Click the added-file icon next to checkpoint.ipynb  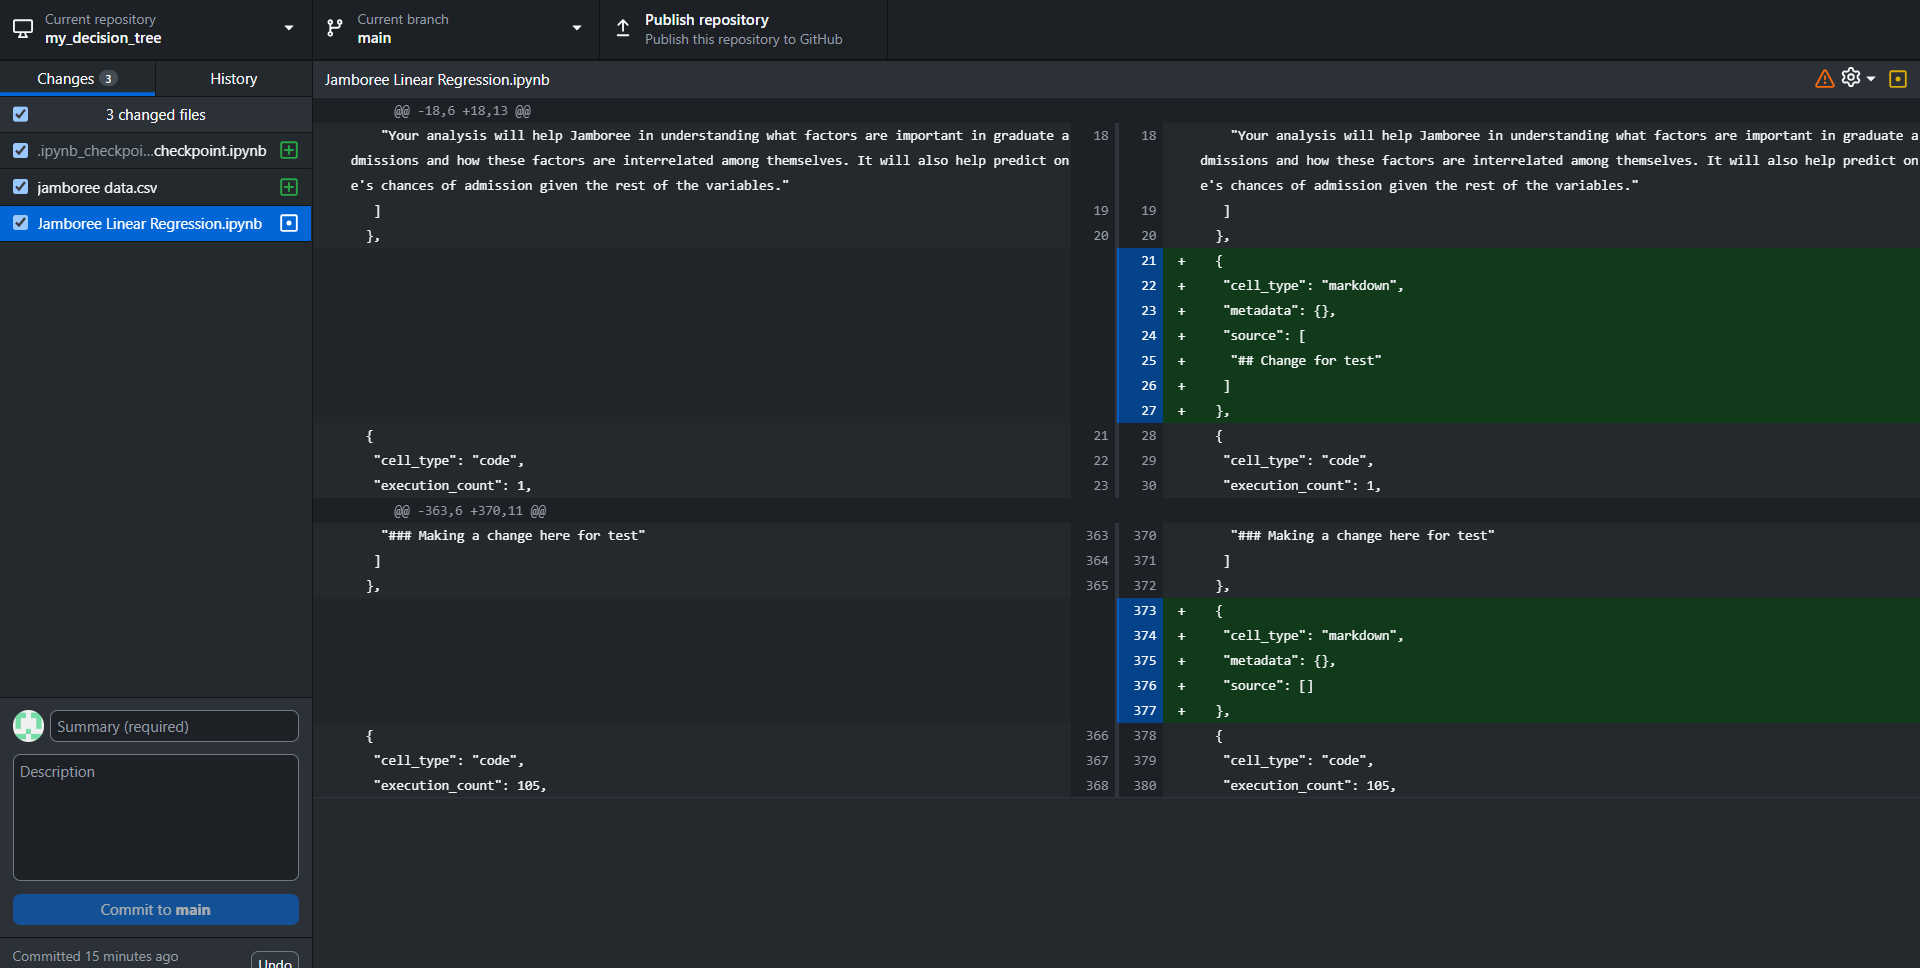pos(289,150)
